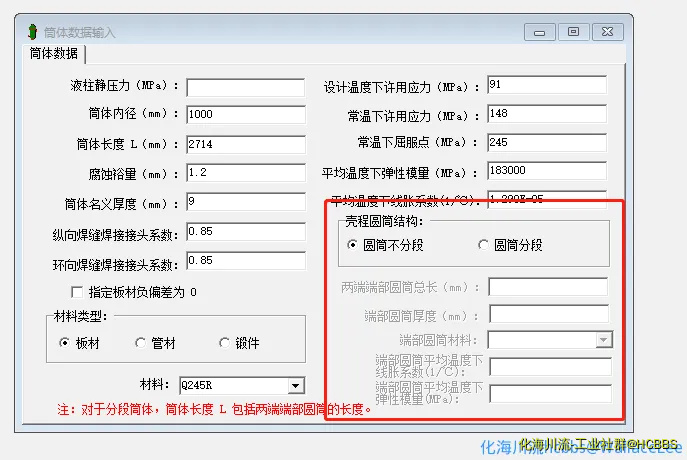This screenshot has width=687, height=460.
Task: Minimize the 筒体数据输入 window
Action: (x=539, y=32)
